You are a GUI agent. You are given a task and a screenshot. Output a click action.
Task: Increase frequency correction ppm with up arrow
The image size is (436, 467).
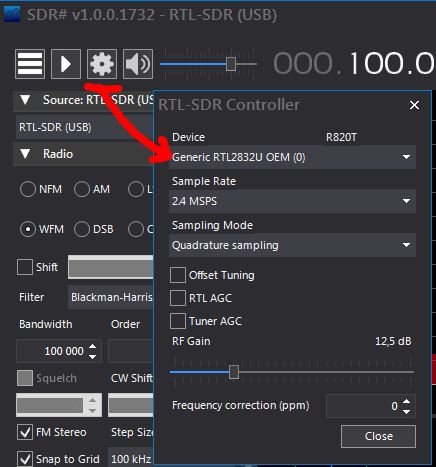click(406, 401)
